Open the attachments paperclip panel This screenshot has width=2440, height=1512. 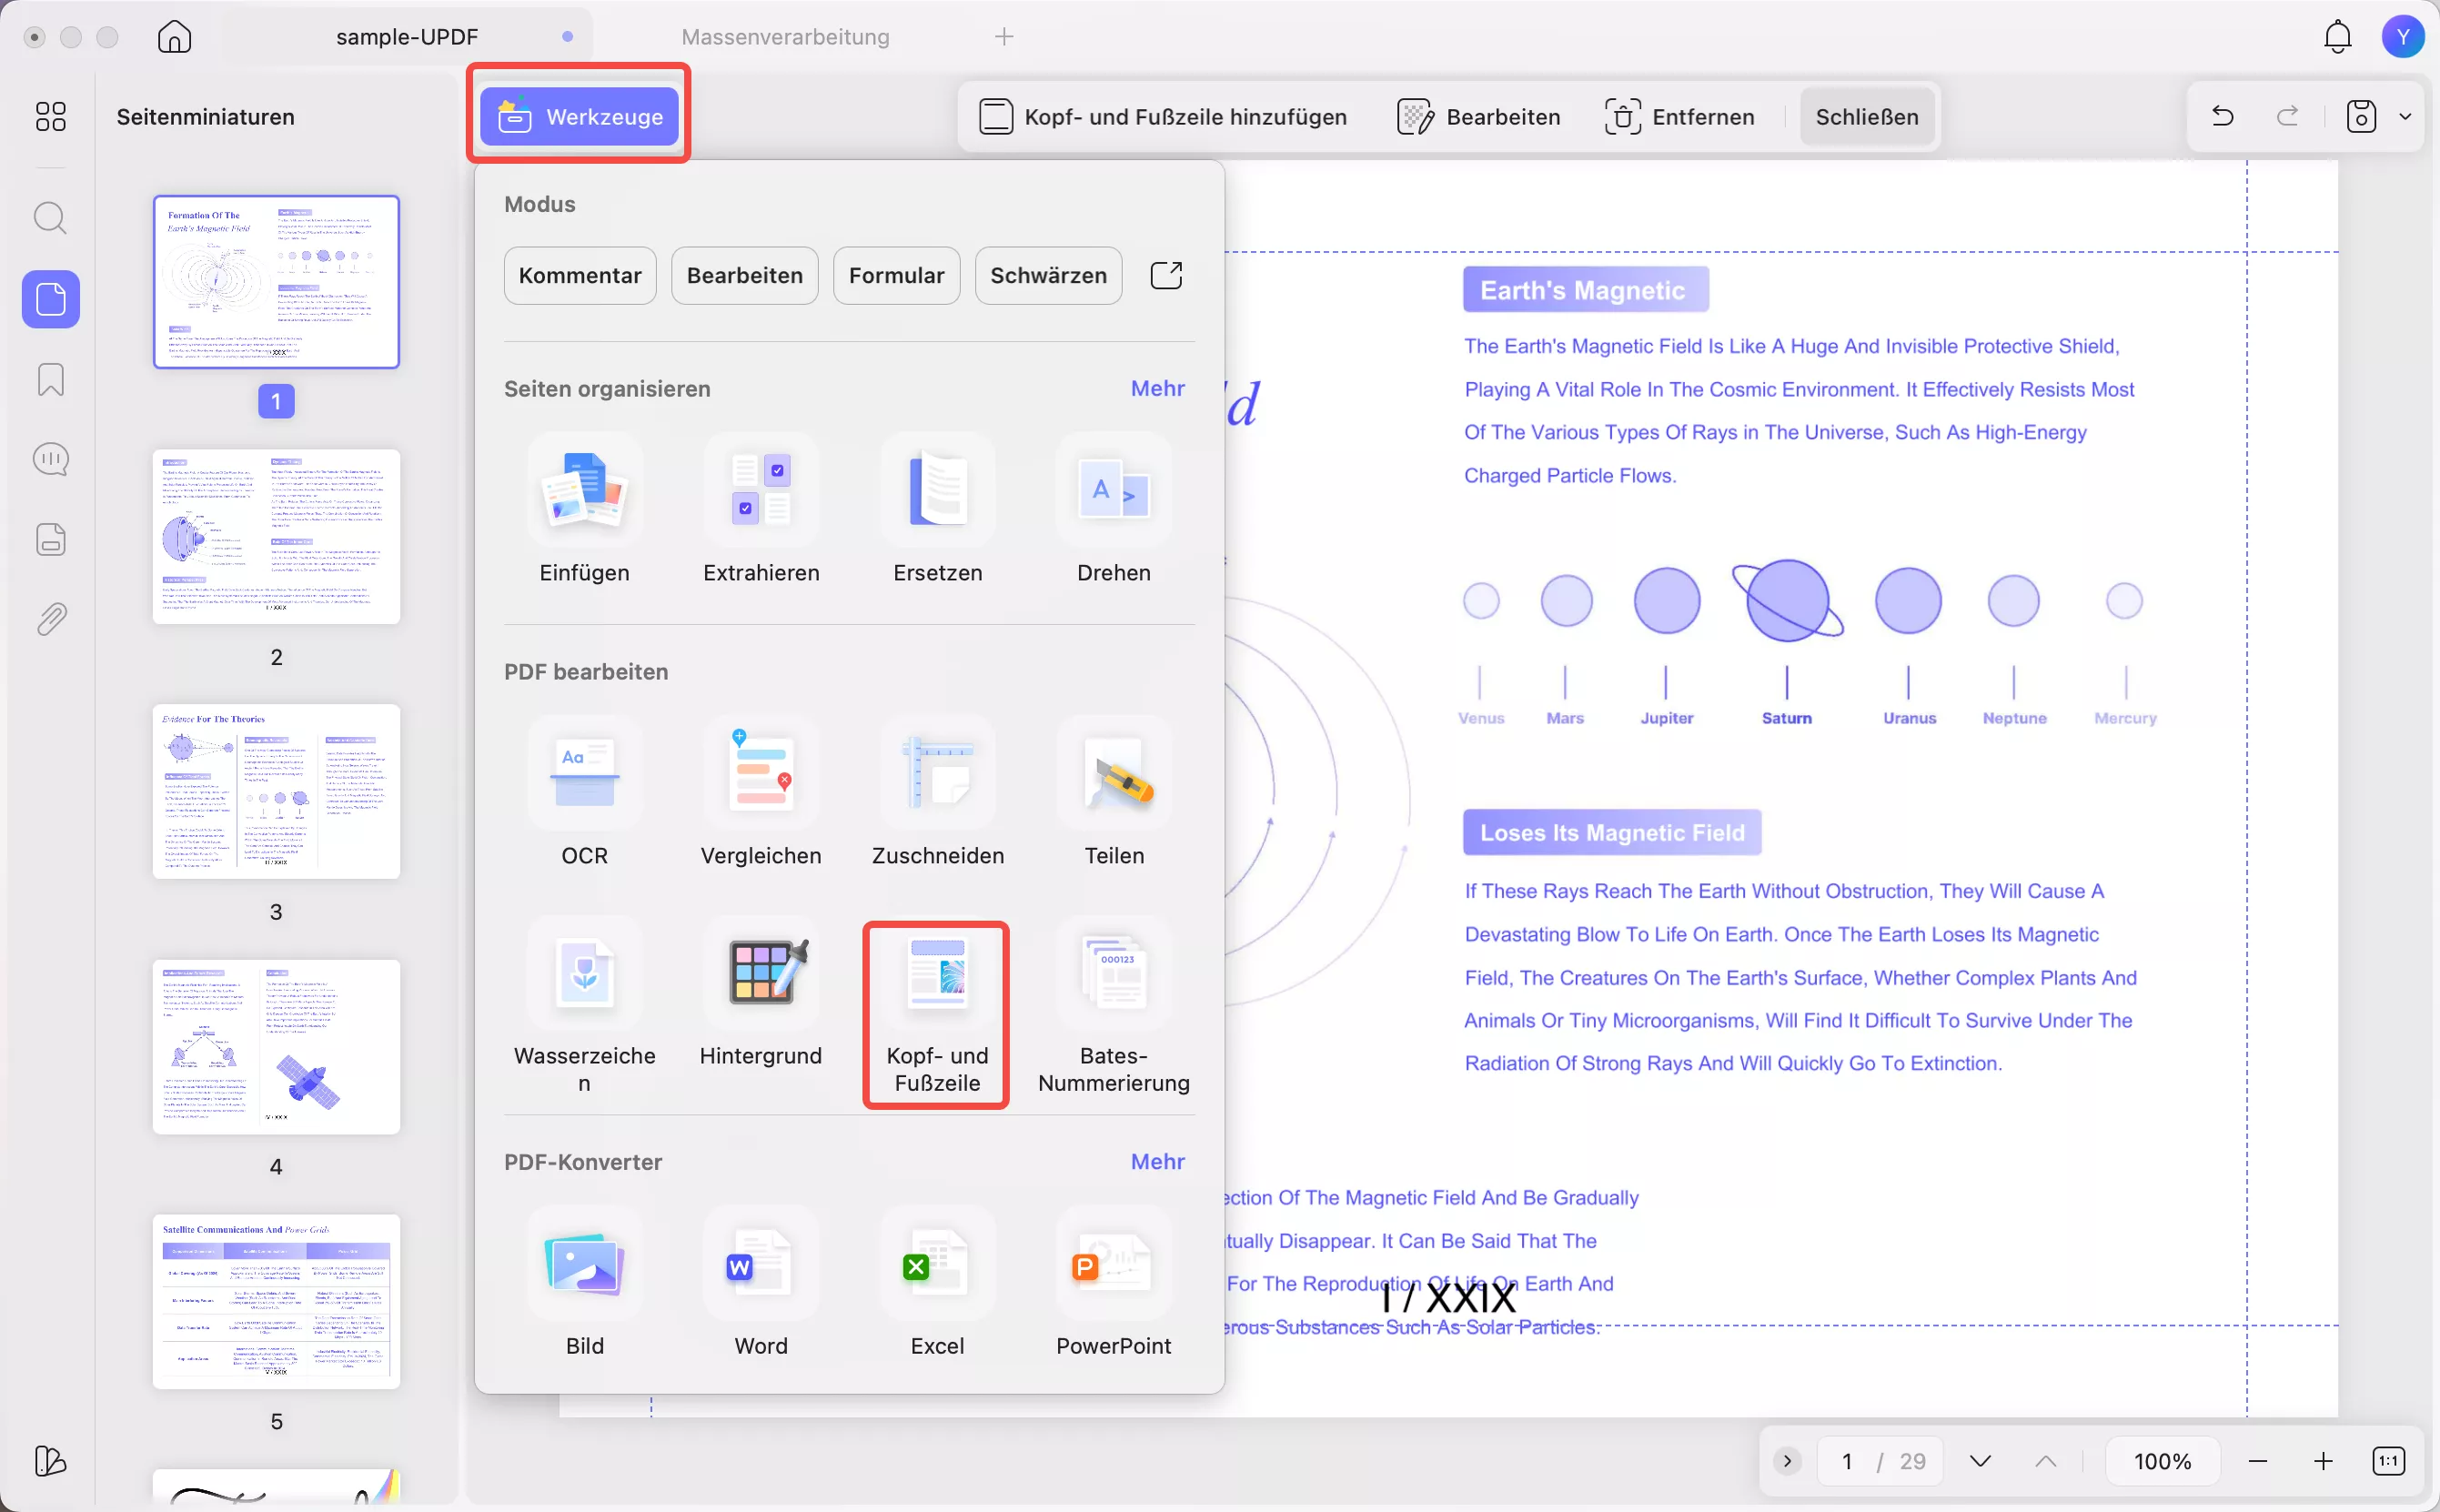coord(50,620)
